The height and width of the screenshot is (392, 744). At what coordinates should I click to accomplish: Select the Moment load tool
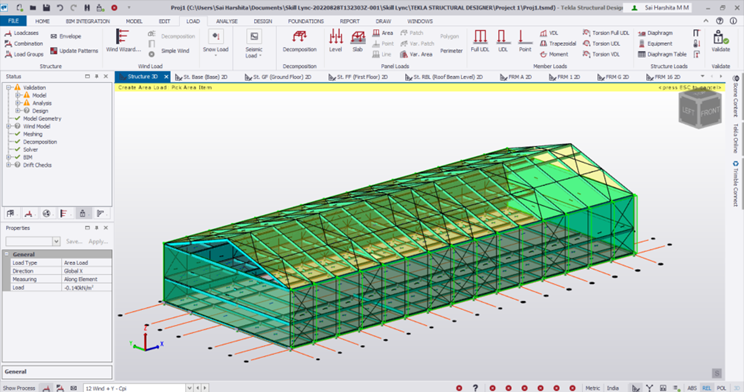[554, 54]
